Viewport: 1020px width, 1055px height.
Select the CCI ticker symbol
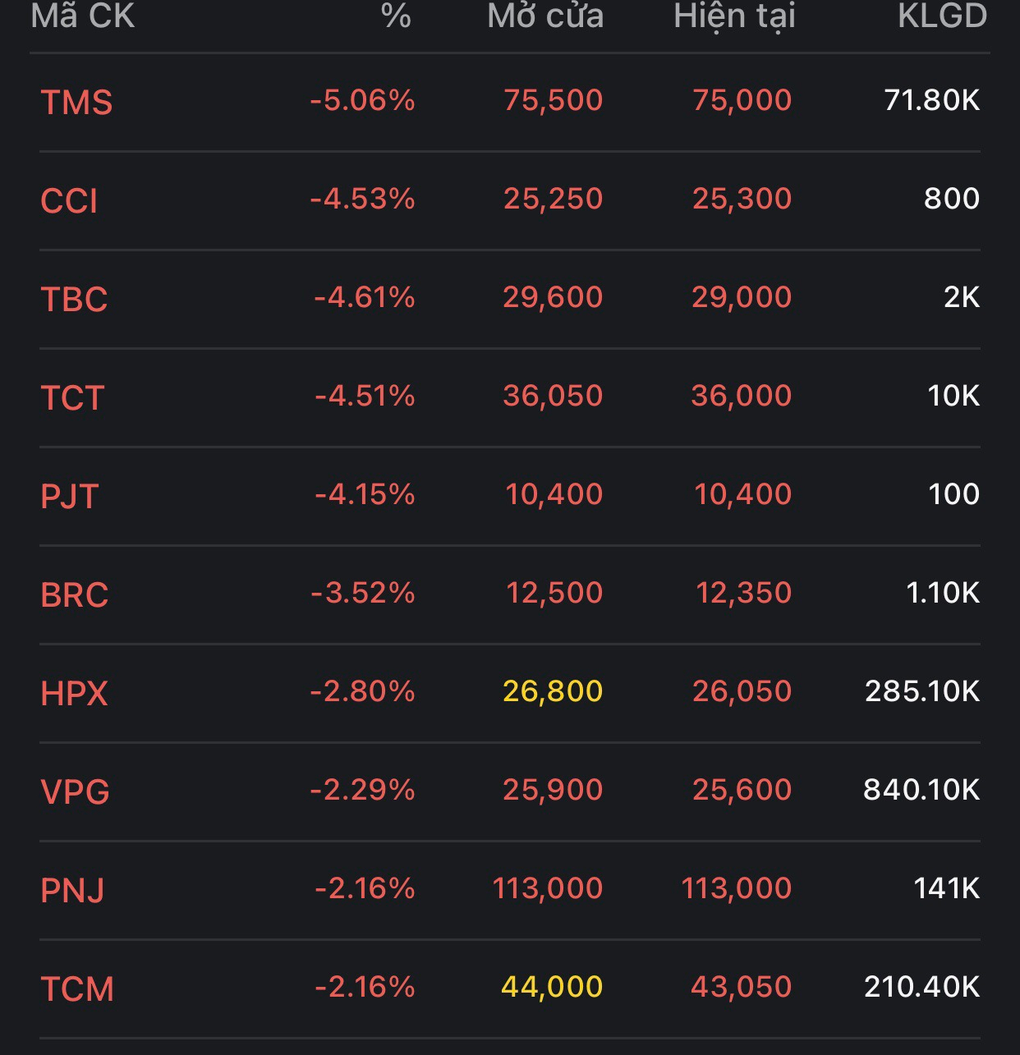(x=69, y=201)
